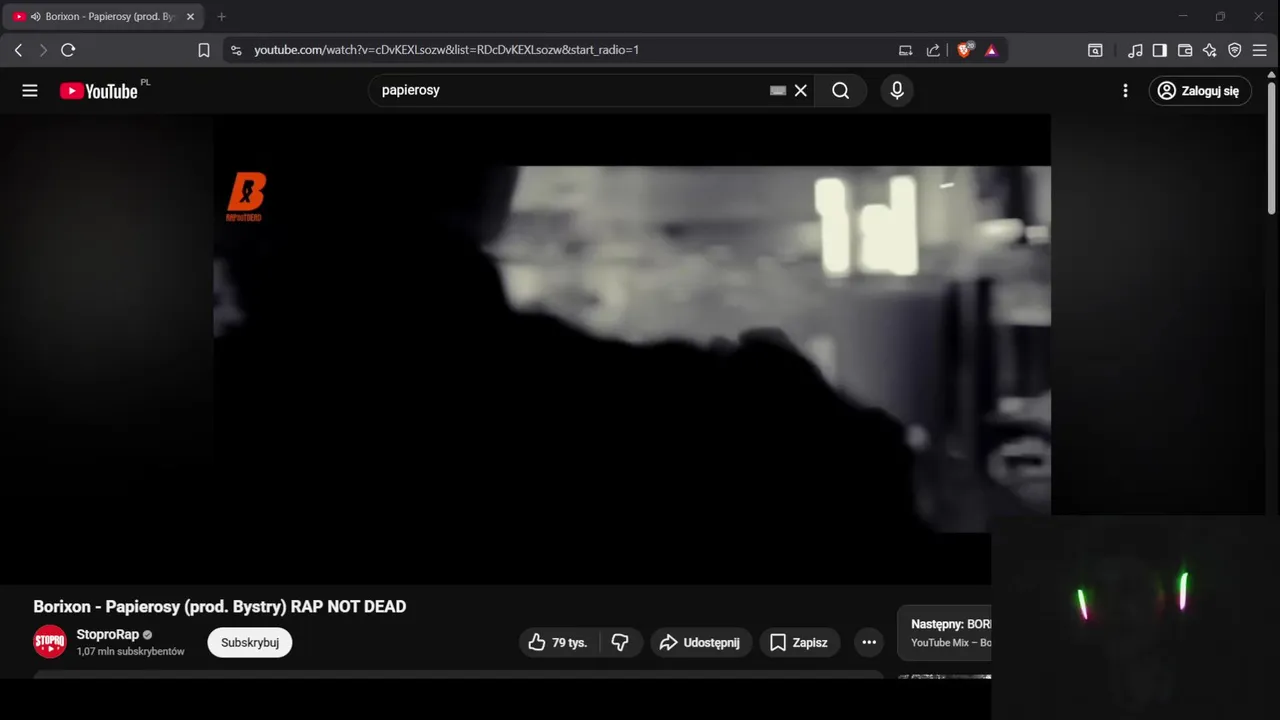Select the Borixon - Papierosy browser tab
Screen dimensions: 1280x720
point(105,16)
